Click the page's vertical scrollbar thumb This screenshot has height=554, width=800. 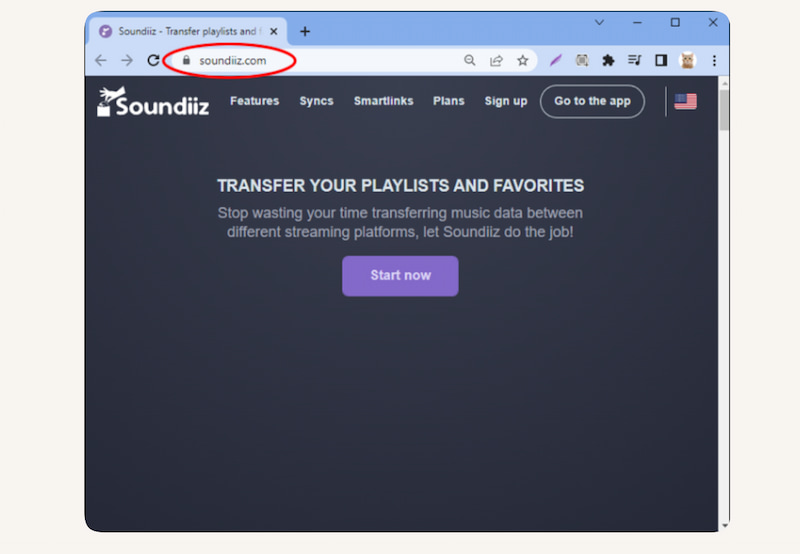pos(724,110)
